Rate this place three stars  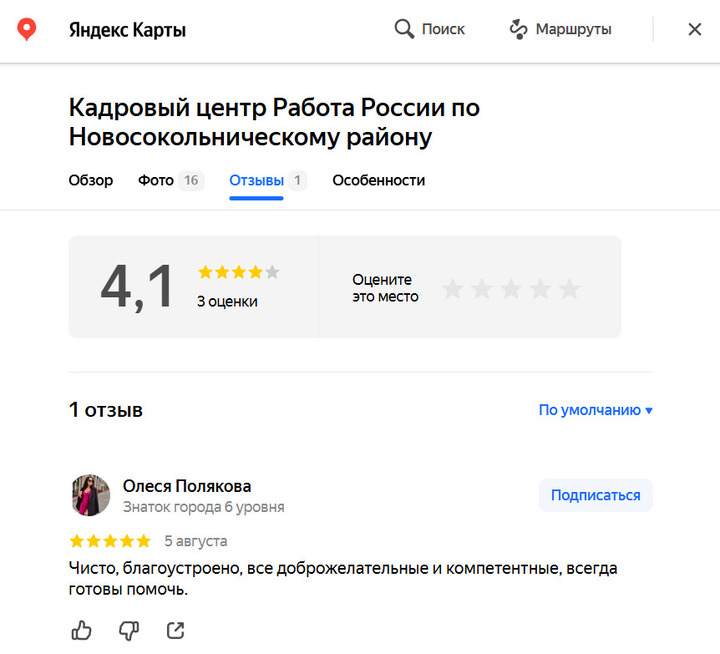click(511, 289)
